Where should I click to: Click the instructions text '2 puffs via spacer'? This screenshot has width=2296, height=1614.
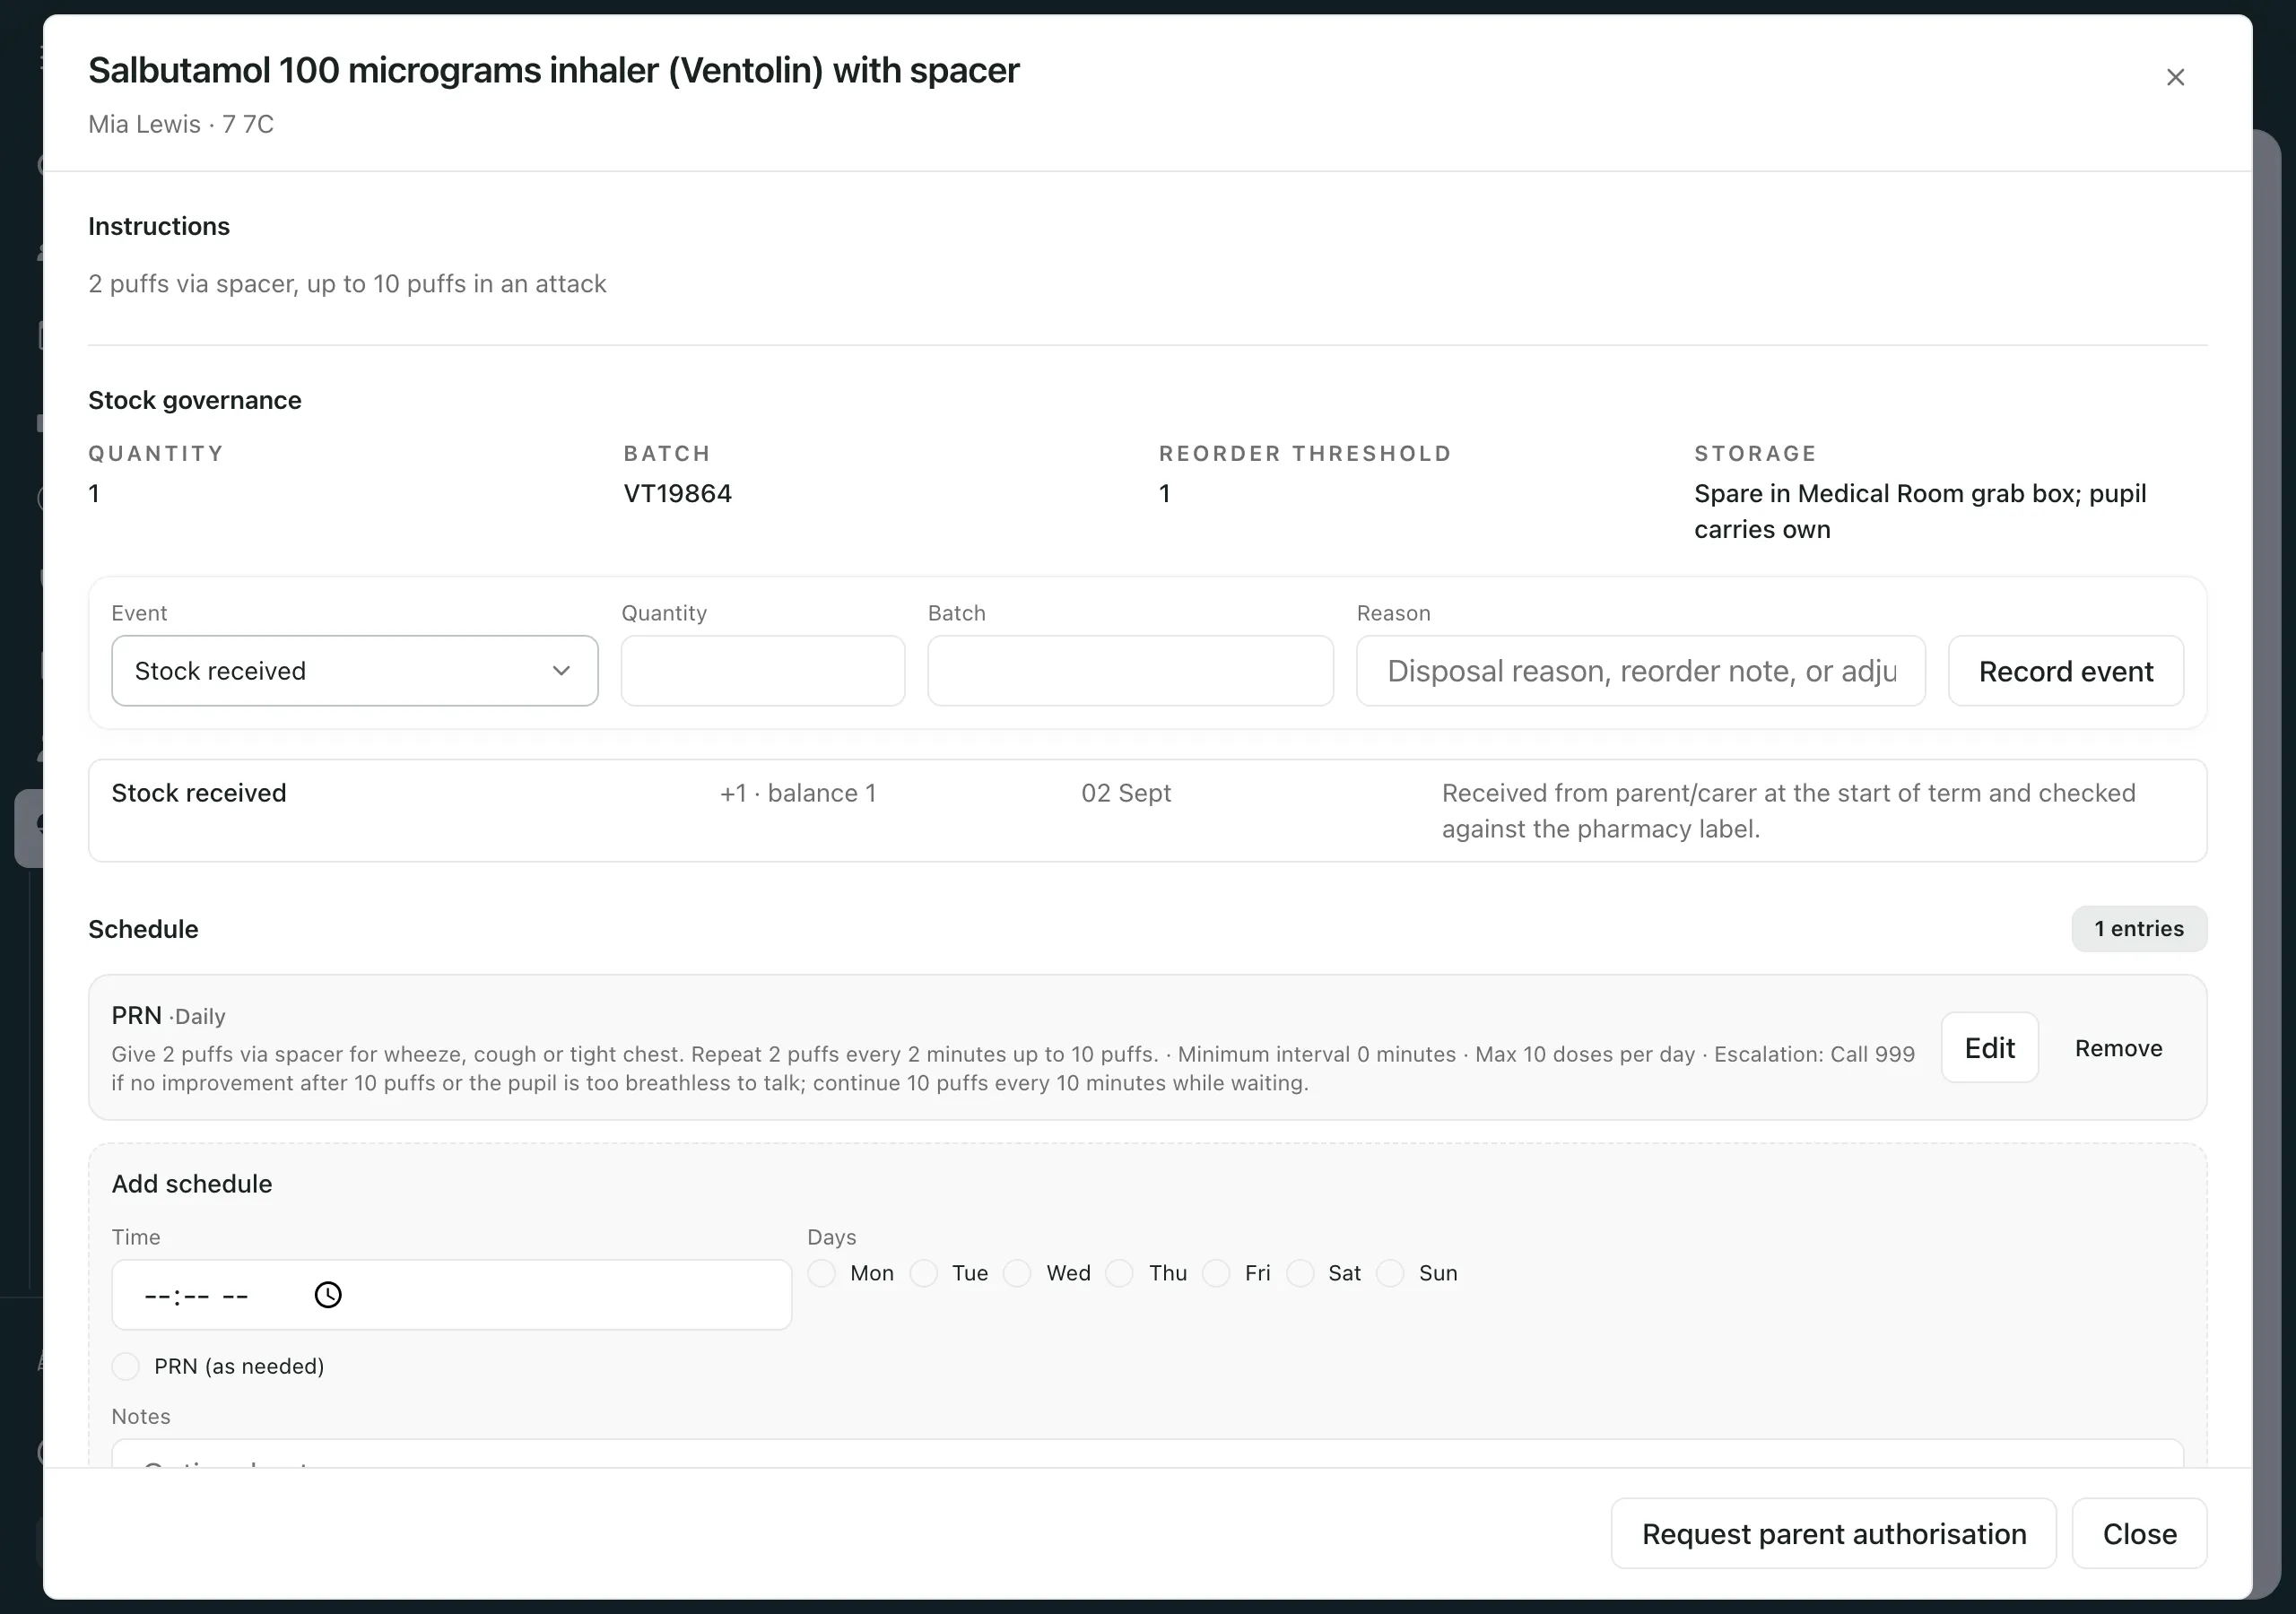347,284
